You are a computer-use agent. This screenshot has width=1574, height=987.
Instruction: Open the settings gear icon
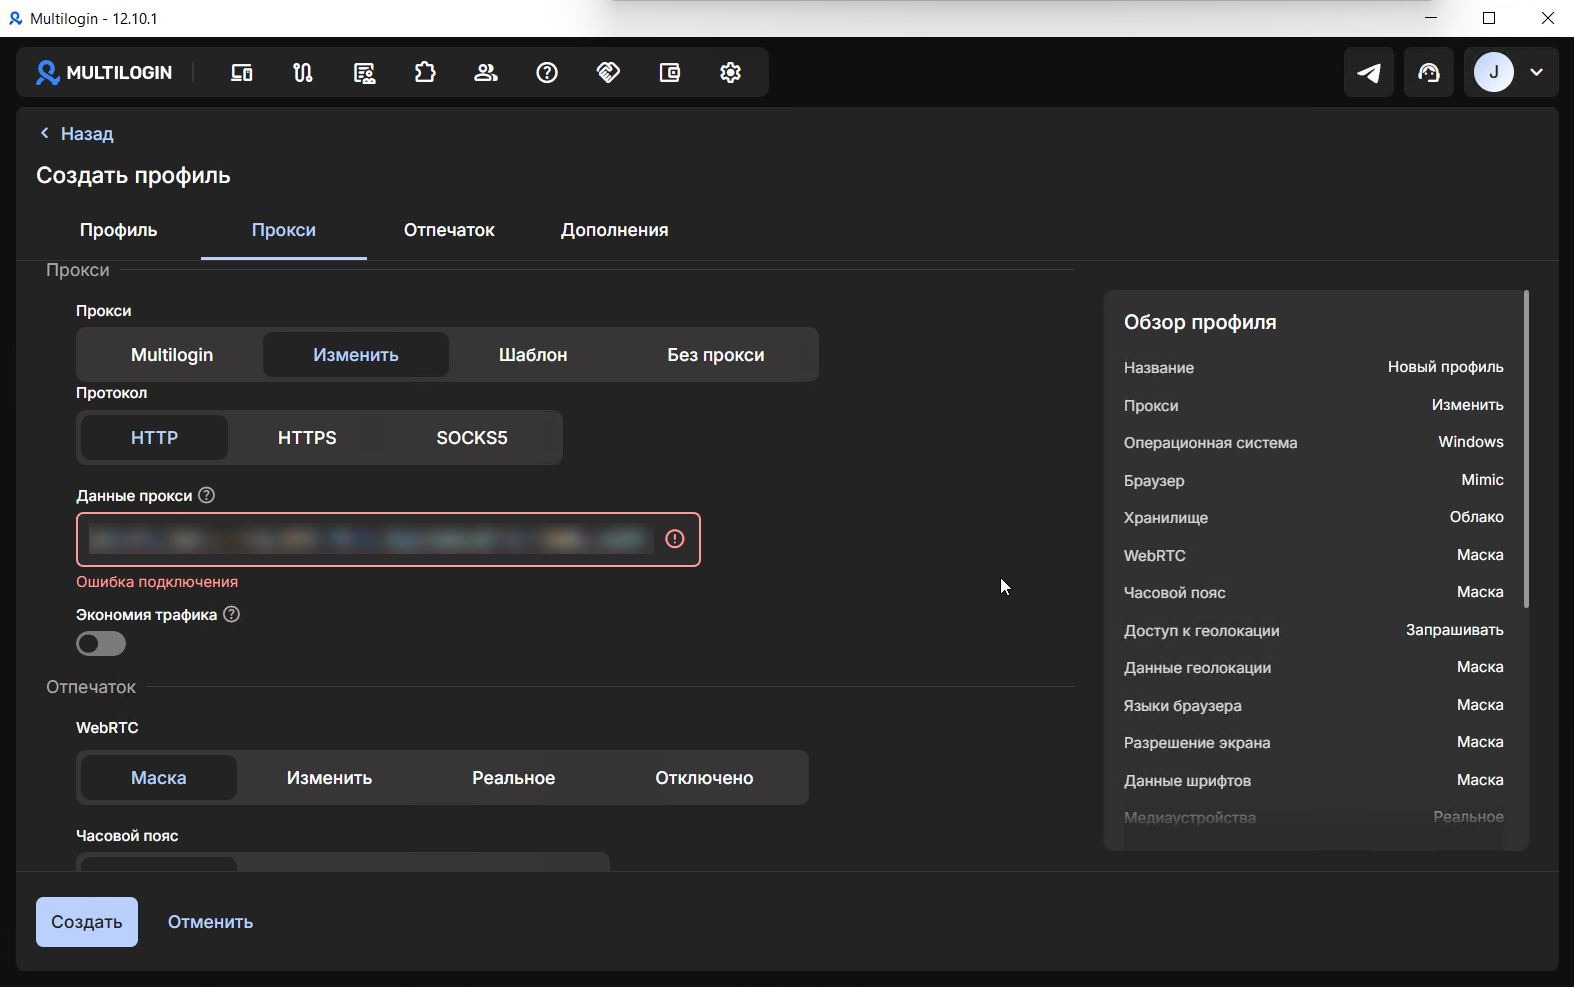pyautogui.click(x=730, y=72)
